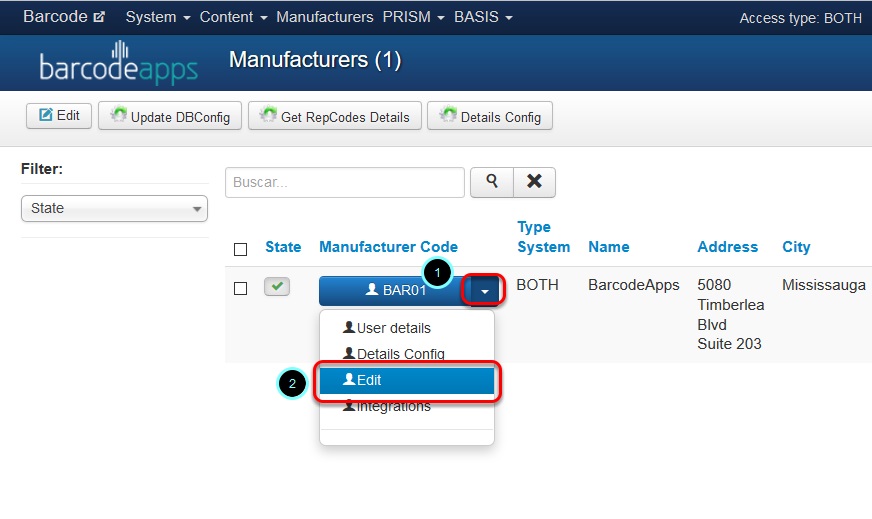Image resolution: width=872 pixels, height=519 pixels.
Task: Open the State filter dropdown
Action: pyautogui.click(x=115, y=209)
